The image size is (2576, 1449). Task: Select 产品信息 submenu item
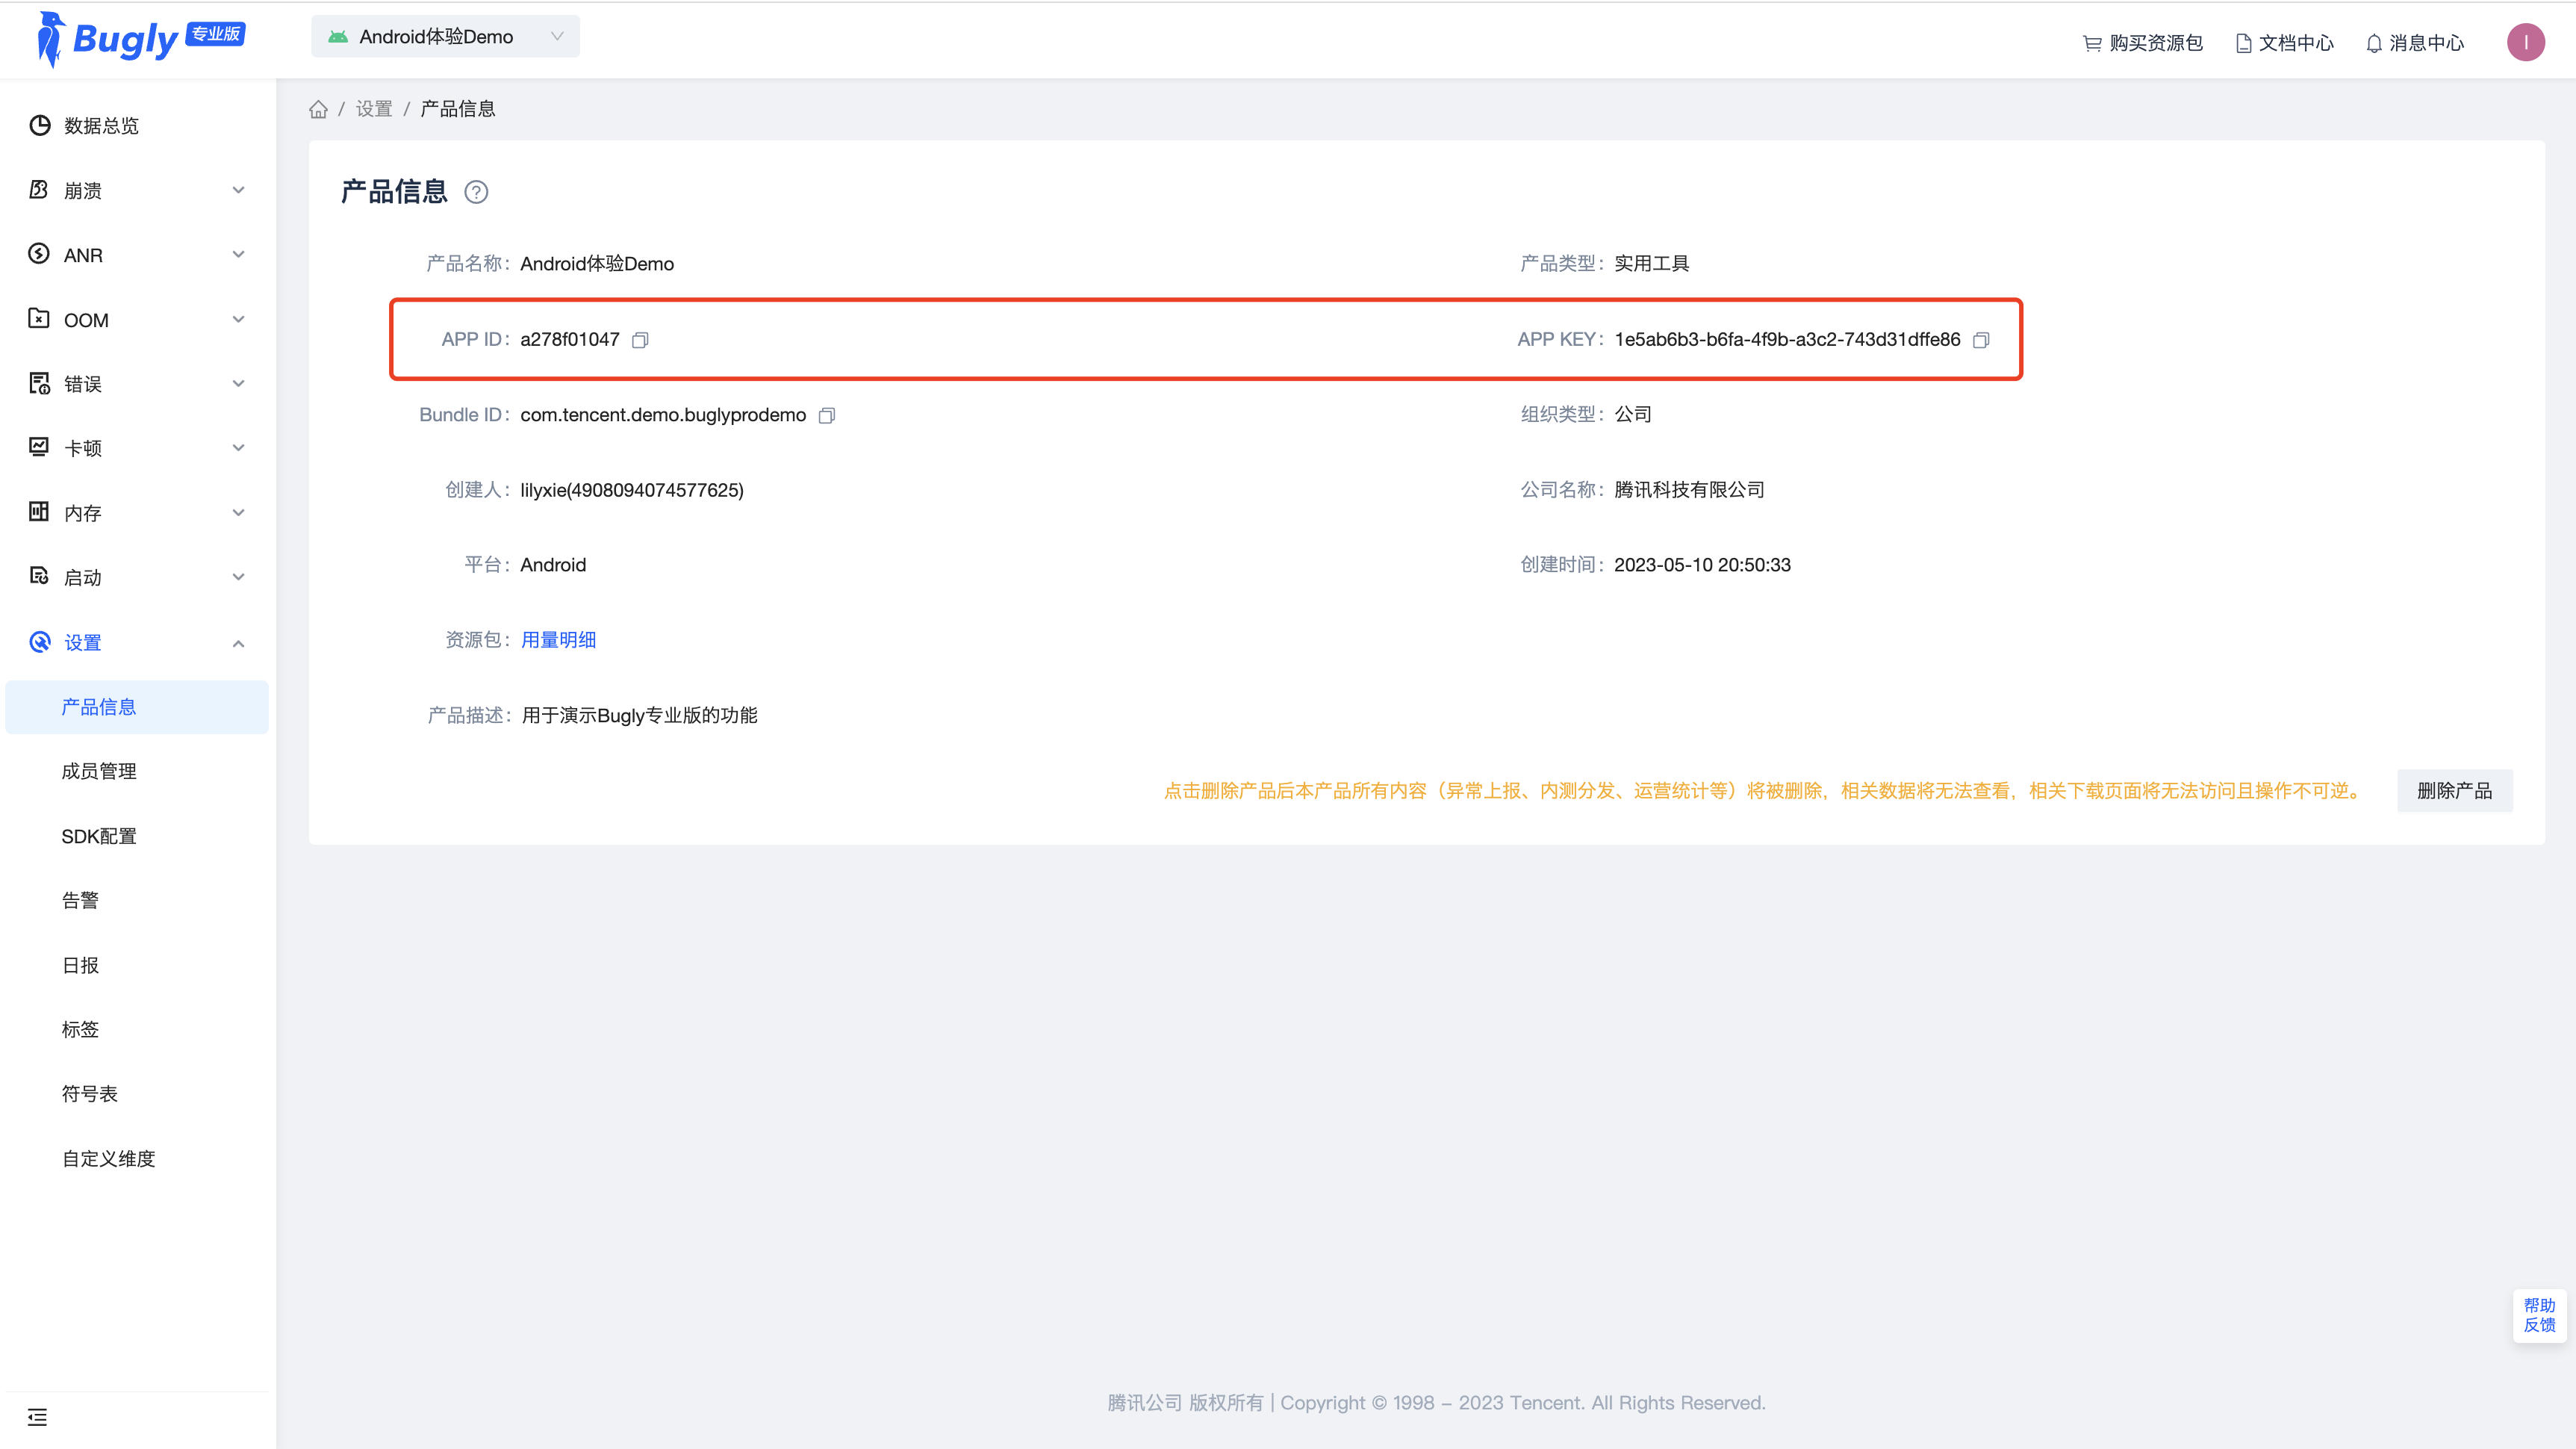pos(137,707)
